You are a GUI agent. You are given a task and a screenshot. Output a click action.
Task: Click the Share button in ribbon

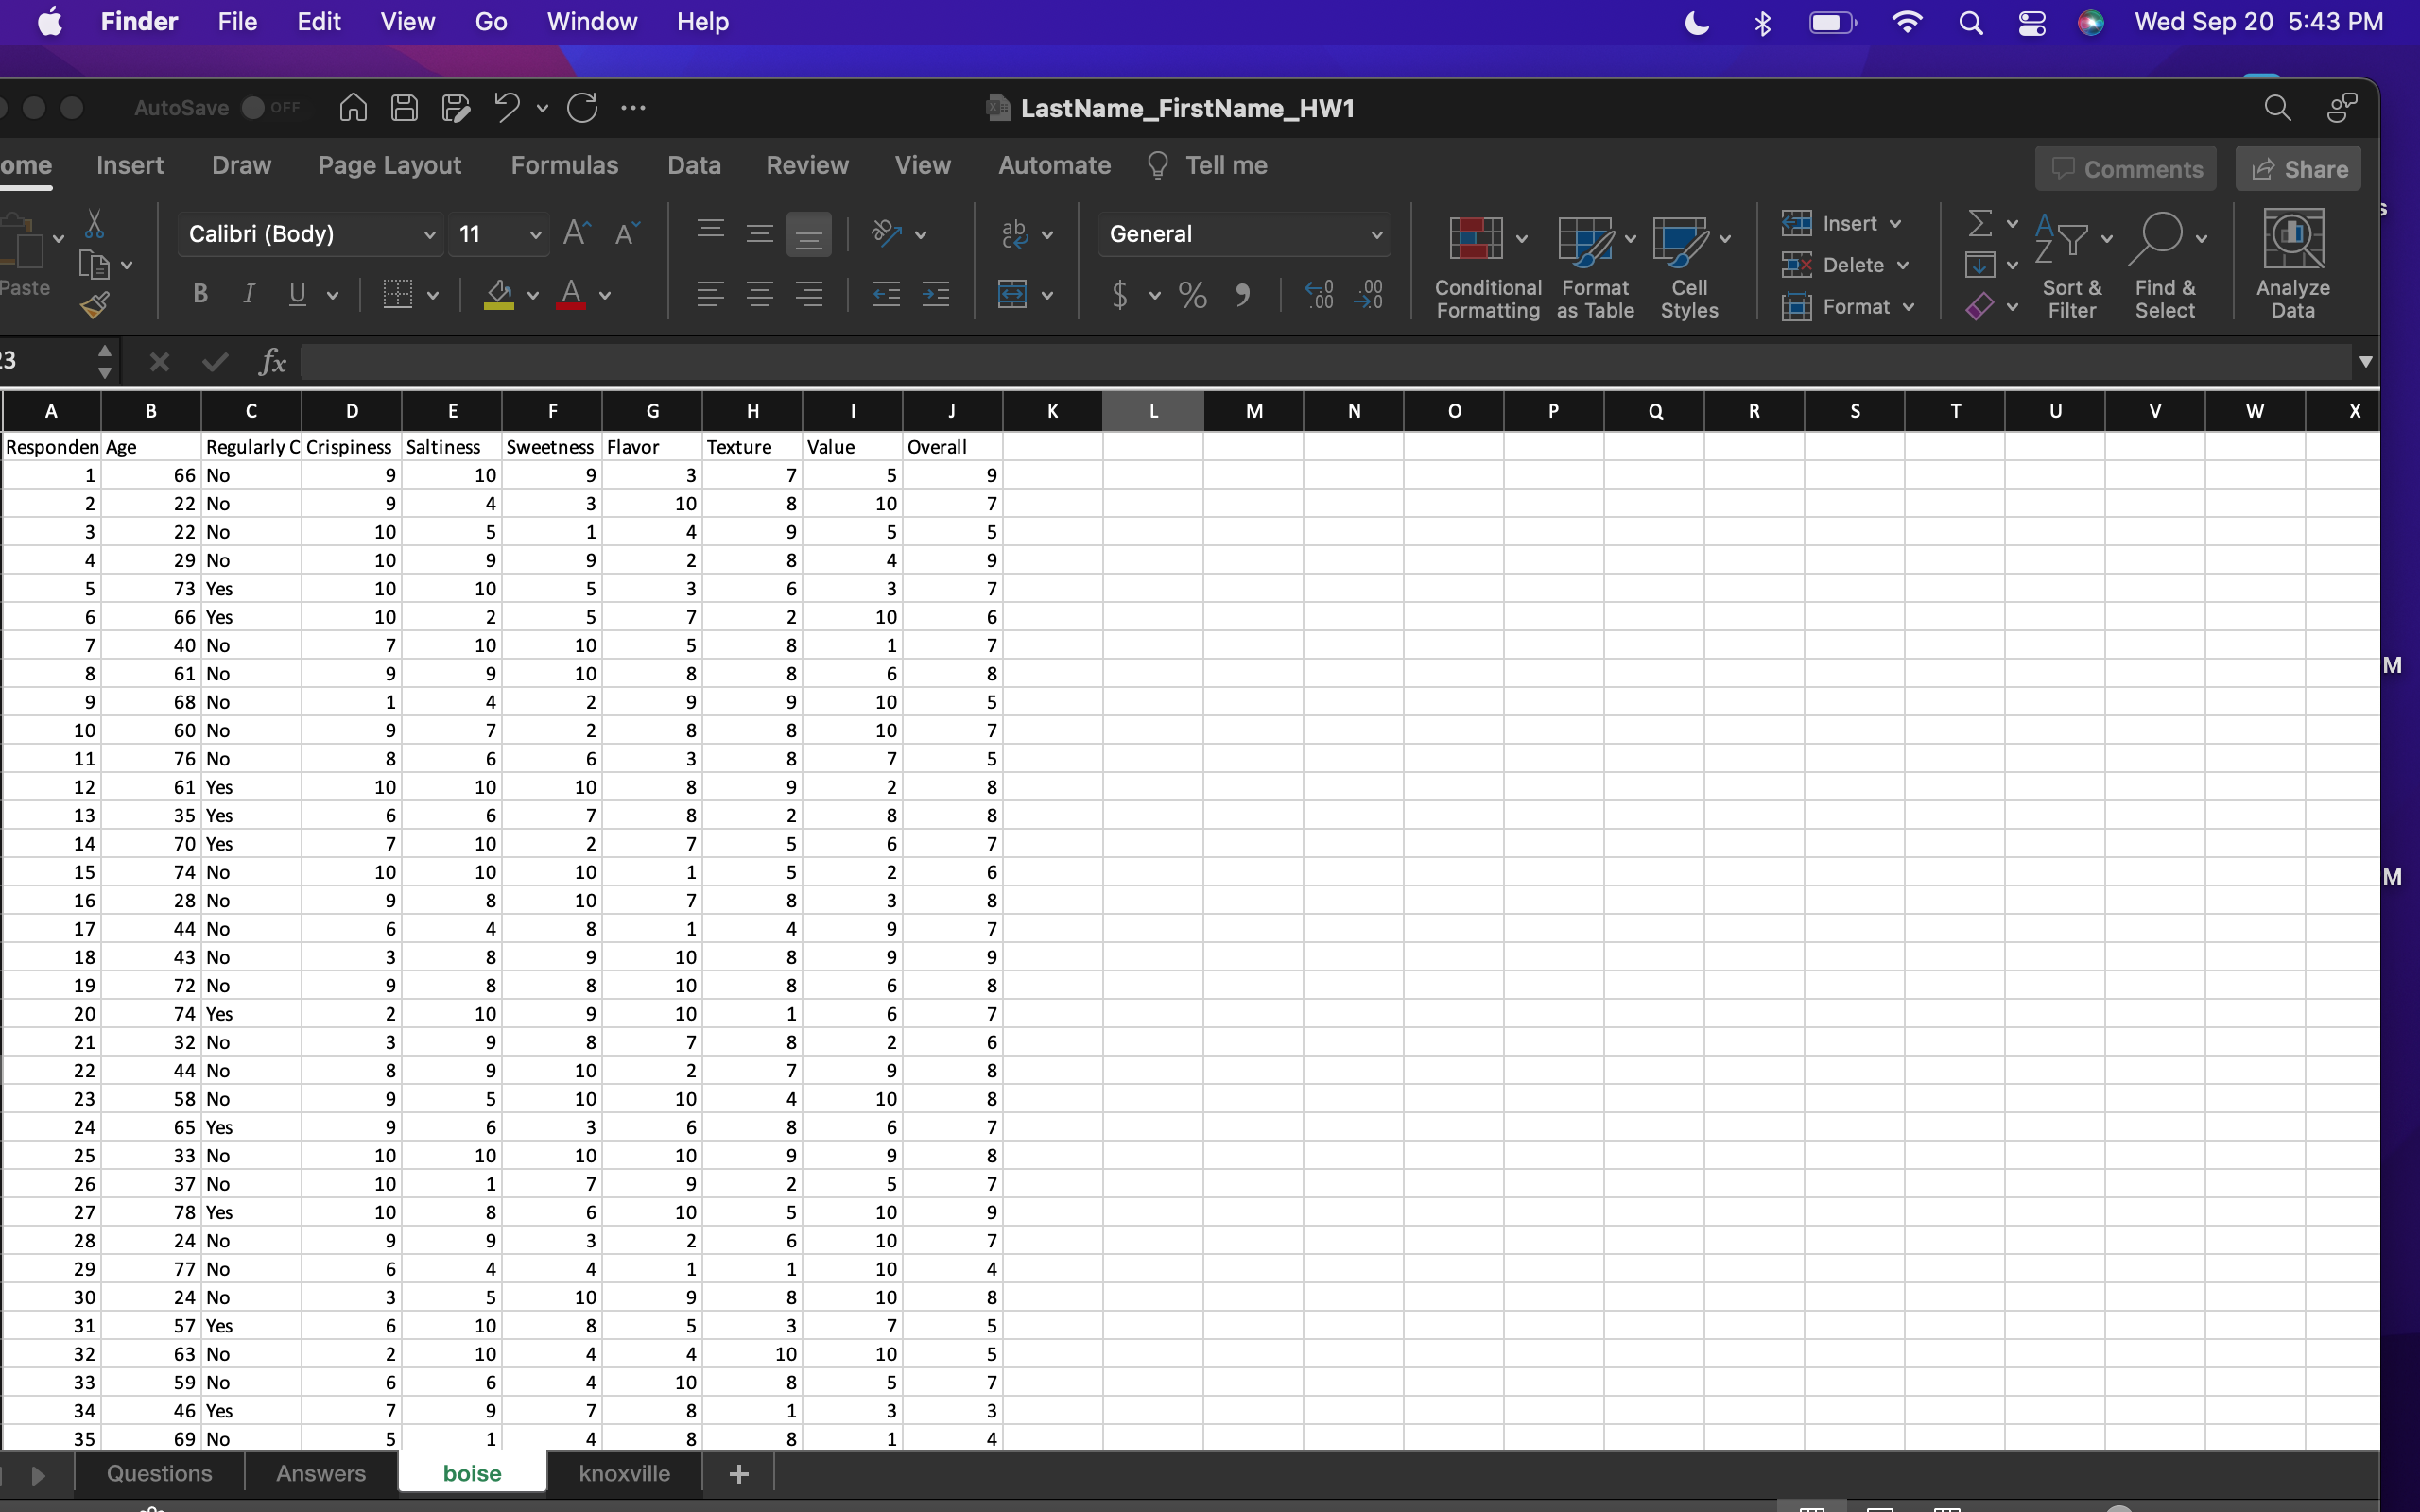(2302, 169)
